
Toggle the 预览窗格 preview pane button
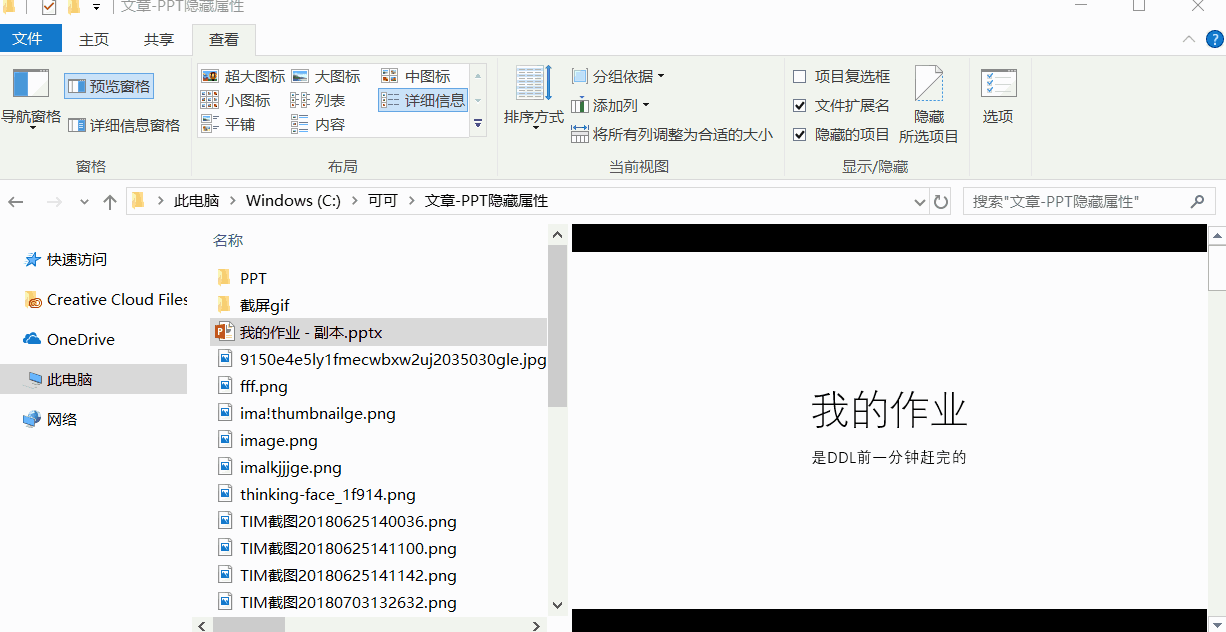pyautogui.click(x=109, y=86)
